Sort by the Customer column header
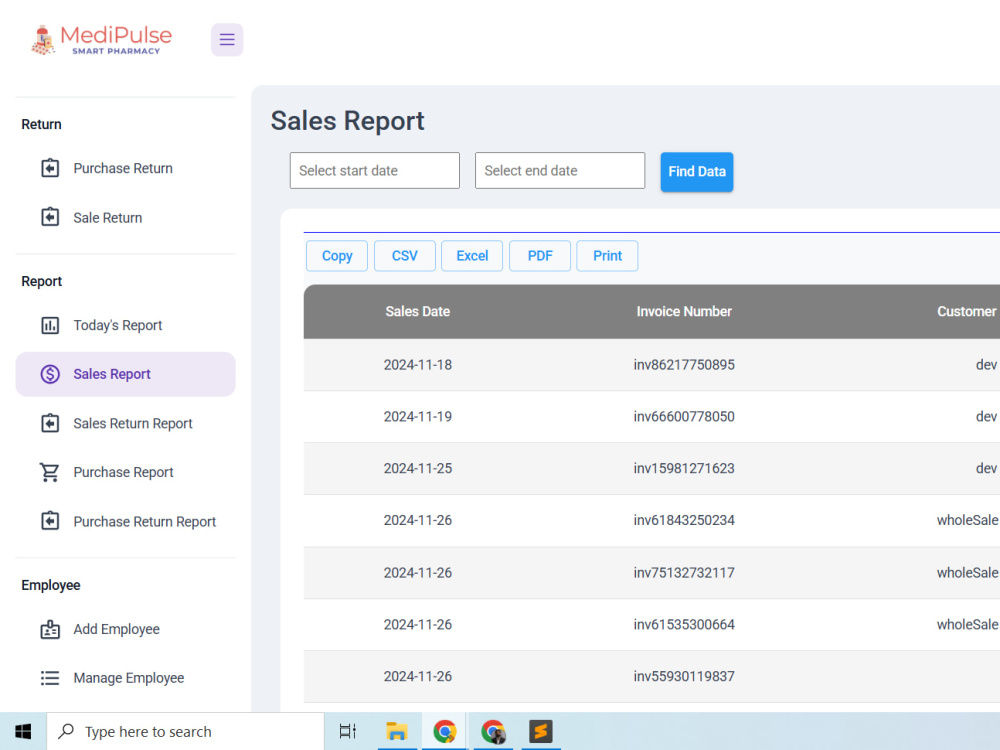This screenshot has width=1000, height=750. pyautogui.click(x=967, y=311)
